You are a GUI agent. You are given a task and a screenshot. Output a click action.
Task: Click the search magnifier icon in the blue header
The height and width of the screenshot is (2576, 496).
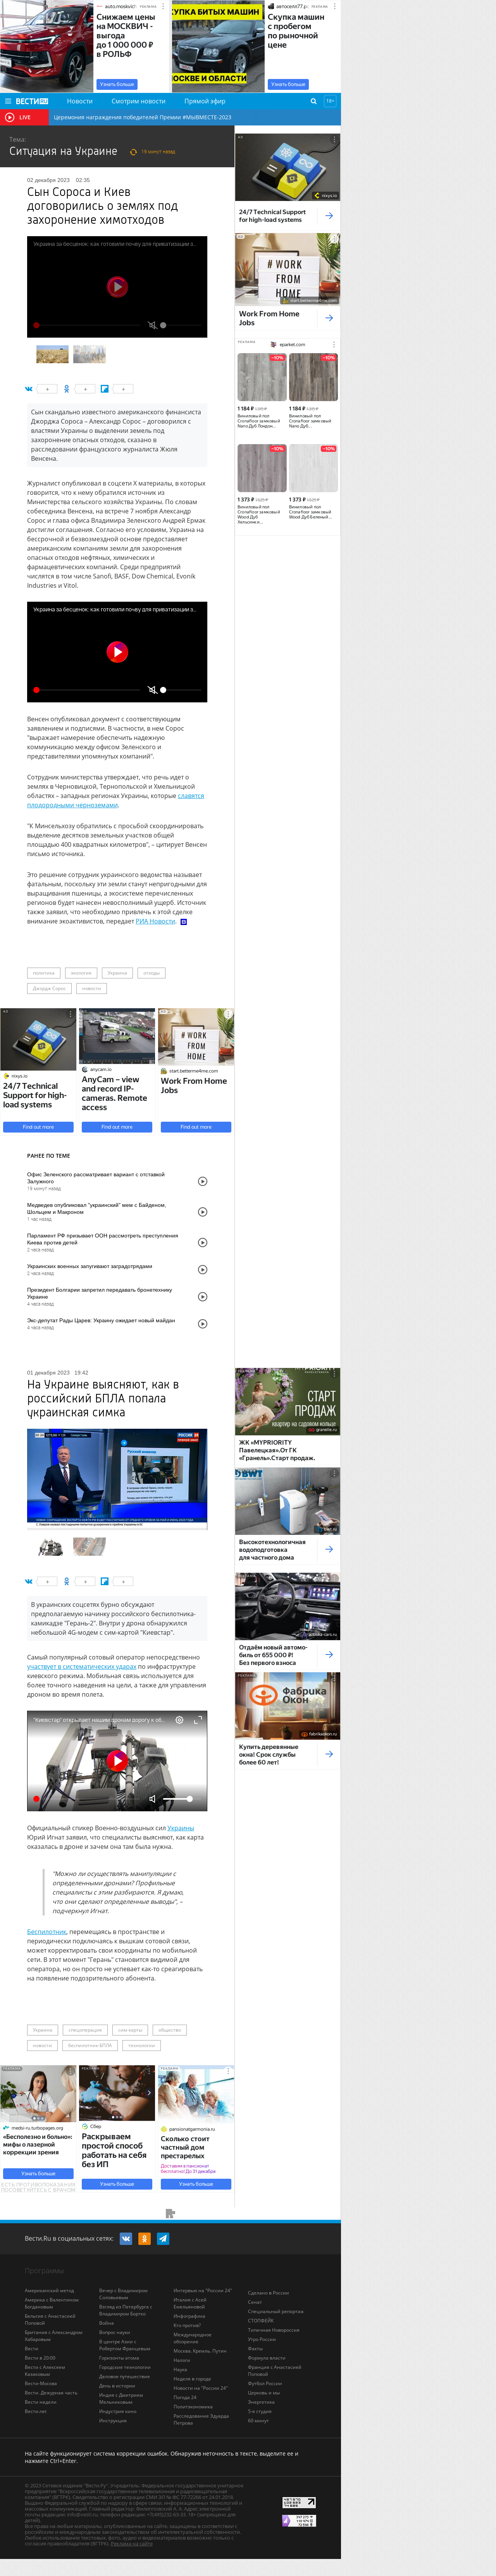pyautogui.click(x=313, y=101)
